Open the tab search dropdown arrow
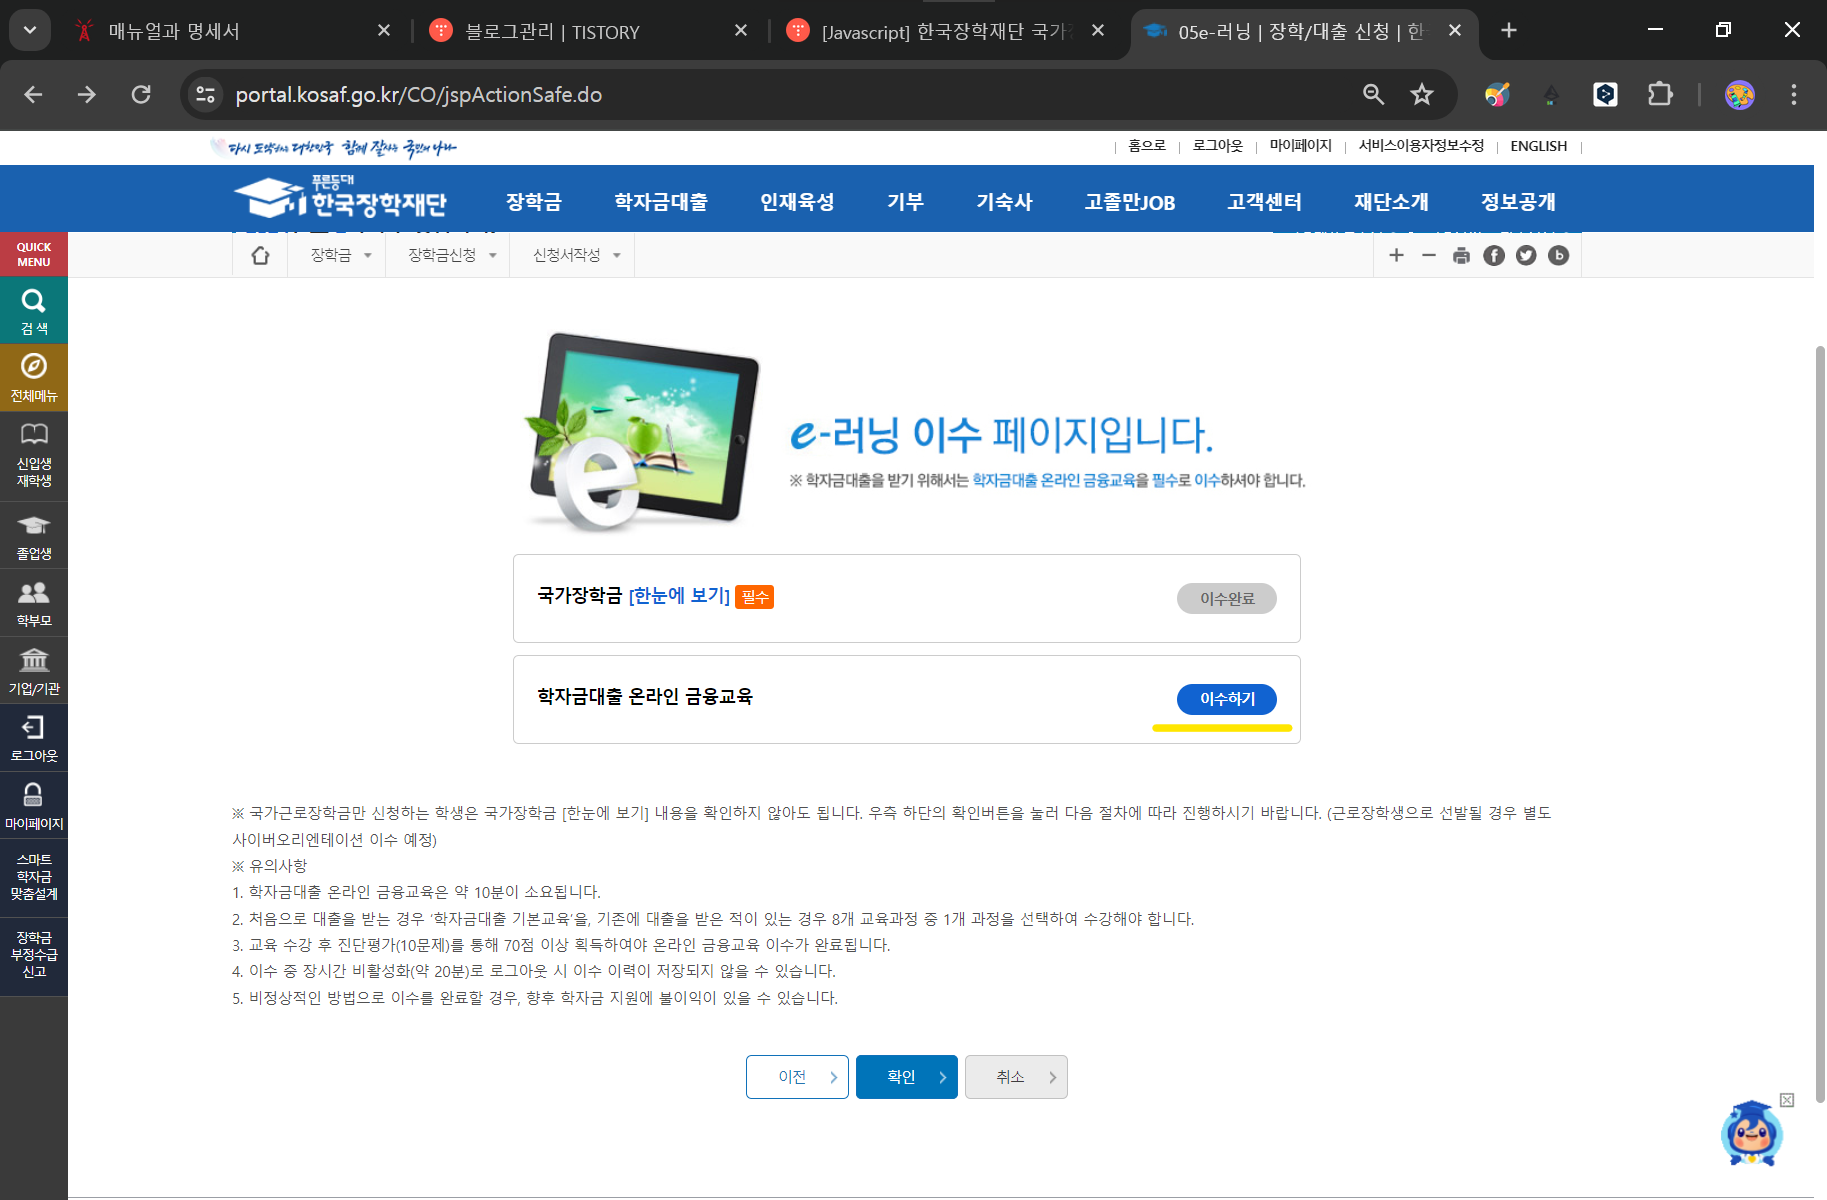Image resolution: width=1827 pixels, height=1200 pixels. click(30, 30)
